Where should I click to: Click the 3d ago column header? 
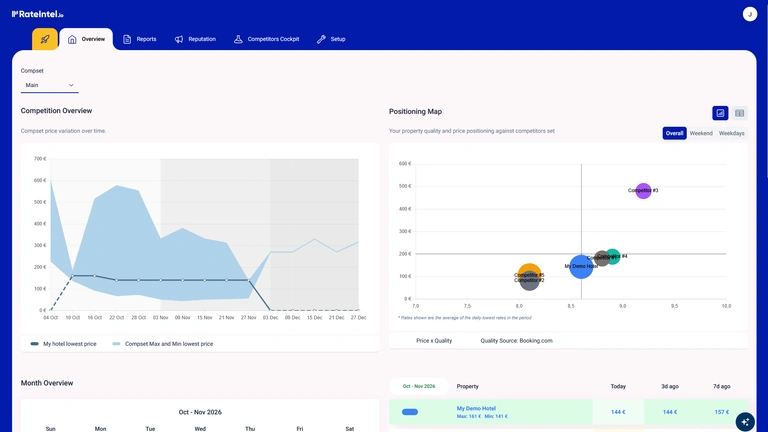[x=670, y=386]
